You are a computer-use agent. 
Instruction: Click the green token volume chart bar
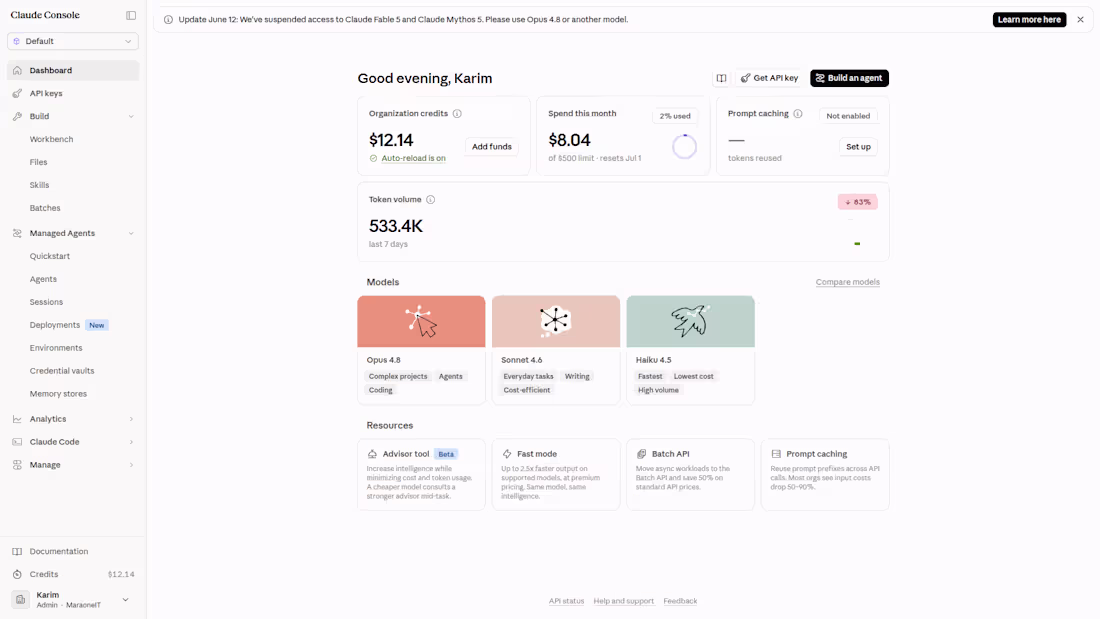coord(857,244)
